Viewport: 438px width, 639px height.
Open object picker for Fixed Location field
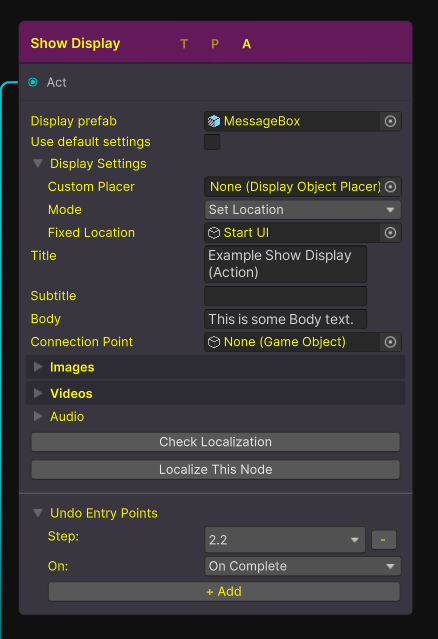(x=390, y=233)
